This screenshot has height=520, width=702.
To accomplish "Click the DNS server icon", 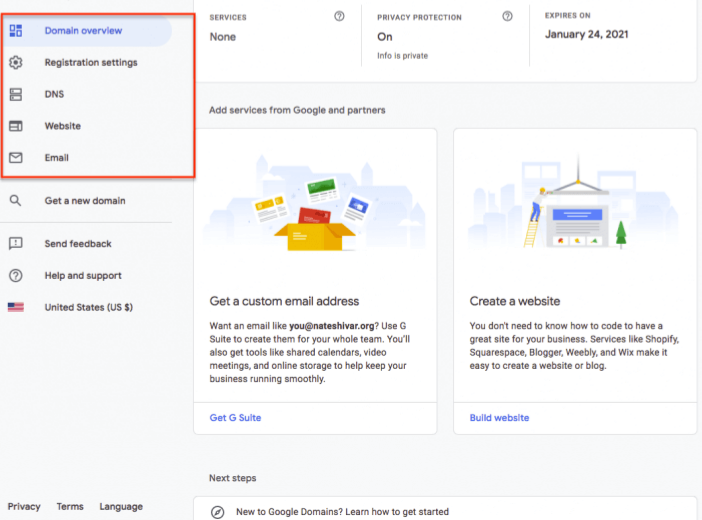I will [x=16, y=94].
